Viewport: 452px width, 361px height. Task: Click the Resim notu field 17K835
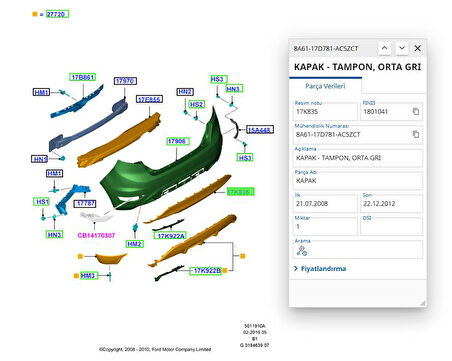pos(325,112)
